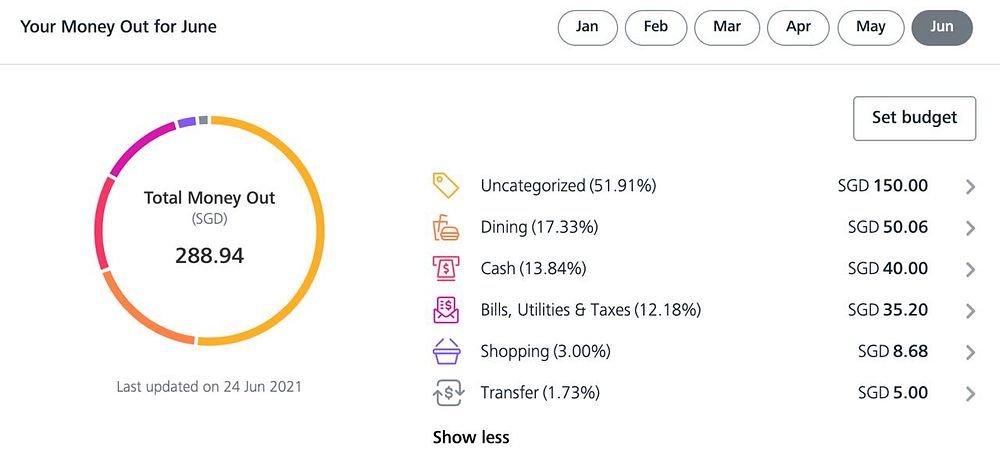Open the Shopping row chevron

click(970, 352)
